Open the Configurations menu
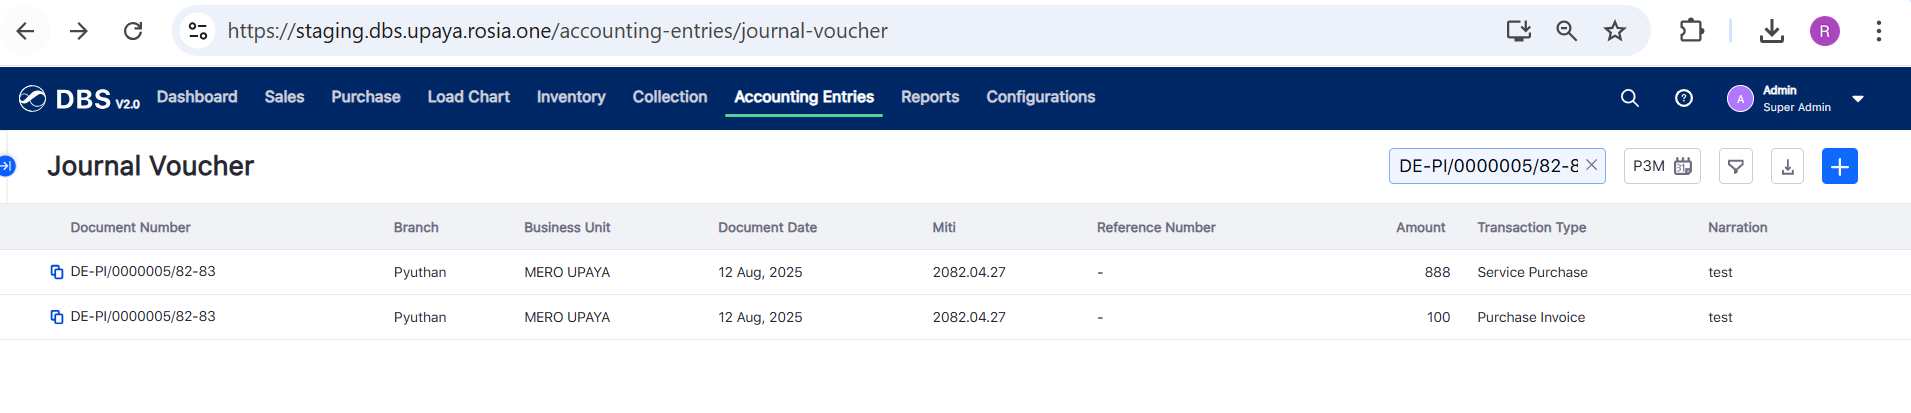 pyautogui.click(x=1040, y=97)
